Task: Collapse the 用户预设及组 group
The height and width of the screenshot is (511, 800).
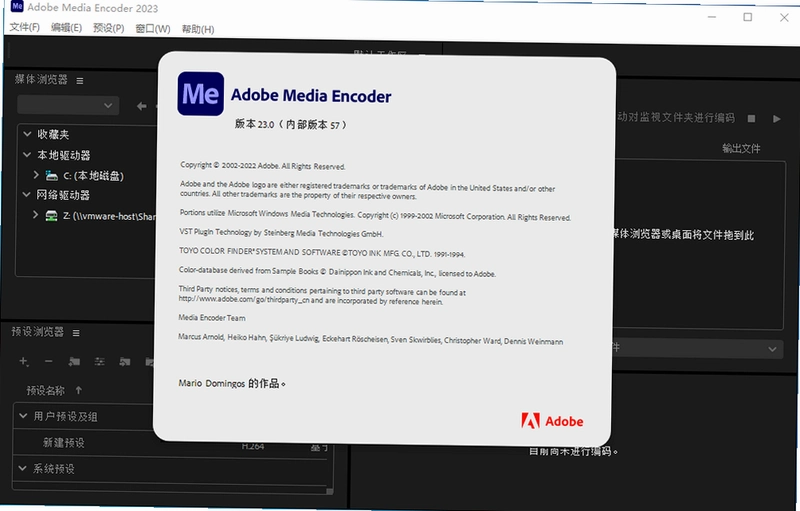Action: [x=23, y=416]
